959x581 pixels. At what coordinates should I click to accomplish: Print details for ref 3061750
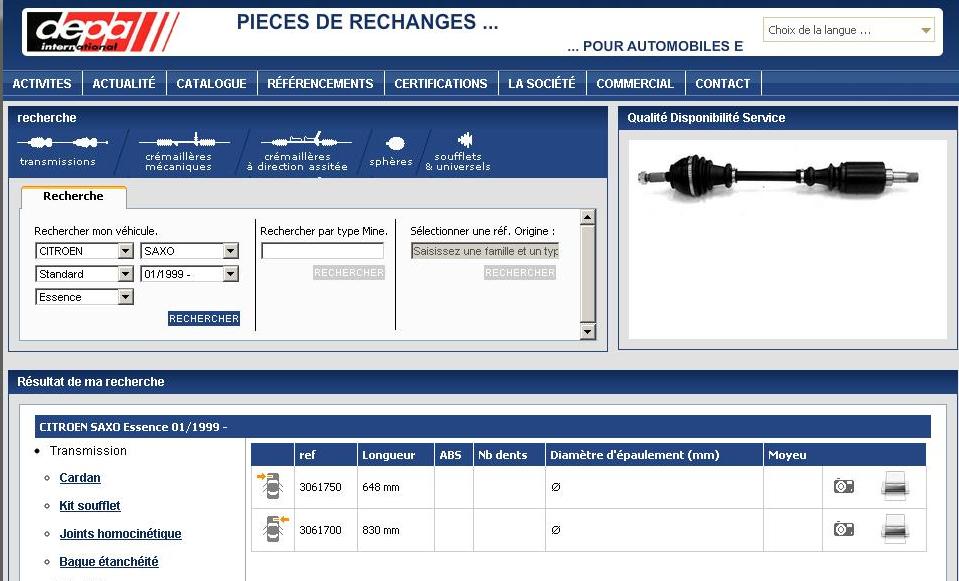894,487
